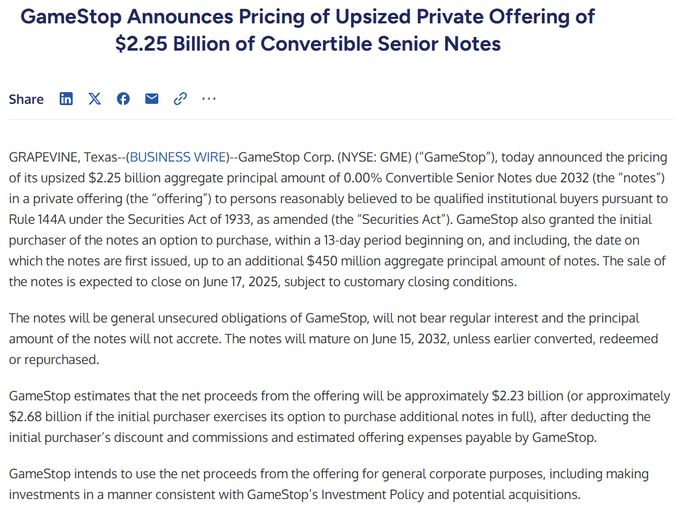Copy the article link with chain icon

pos(180,99)
